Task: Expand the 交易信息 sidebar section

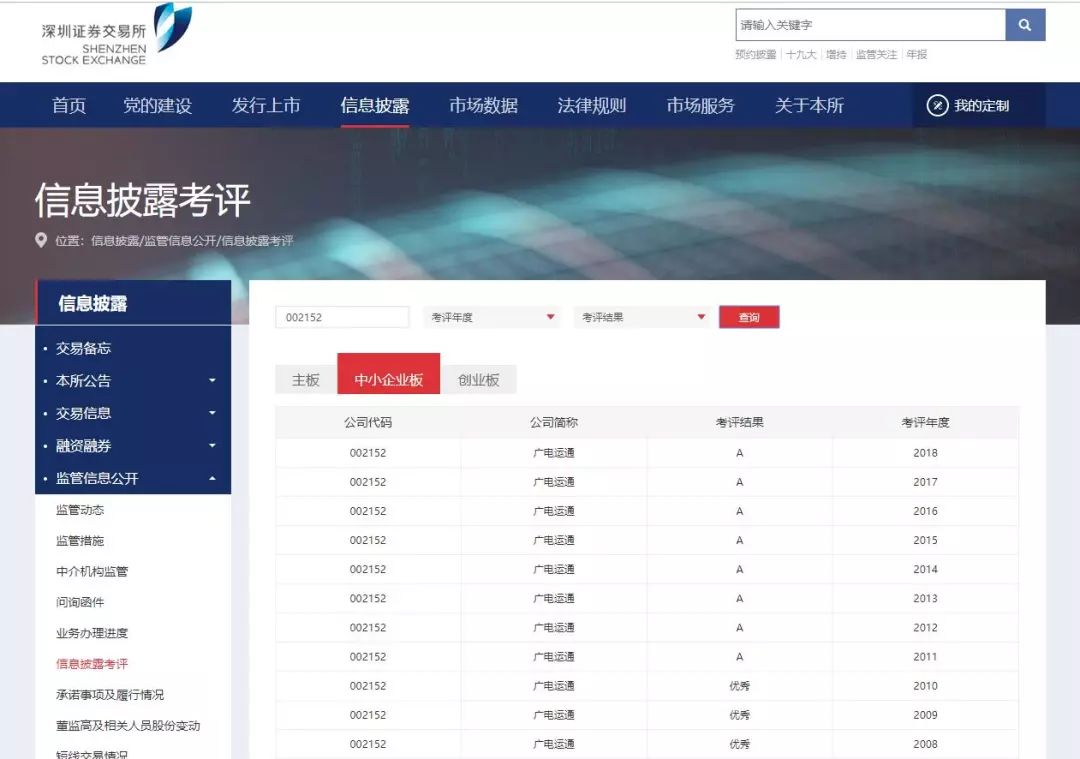Action: (x=212, y=413)
